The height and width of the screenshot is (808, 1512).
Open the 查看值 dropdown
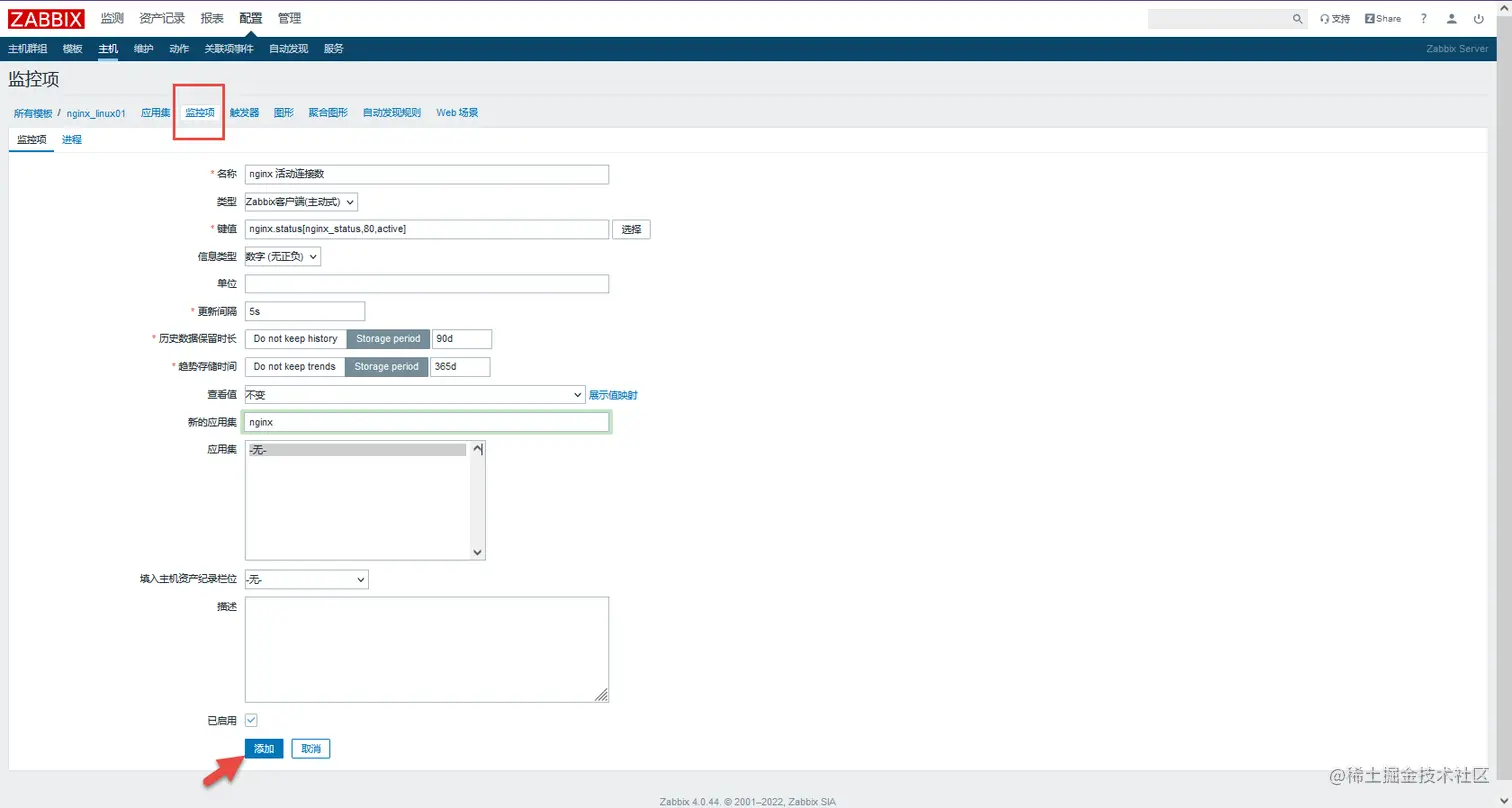point(415,395)
